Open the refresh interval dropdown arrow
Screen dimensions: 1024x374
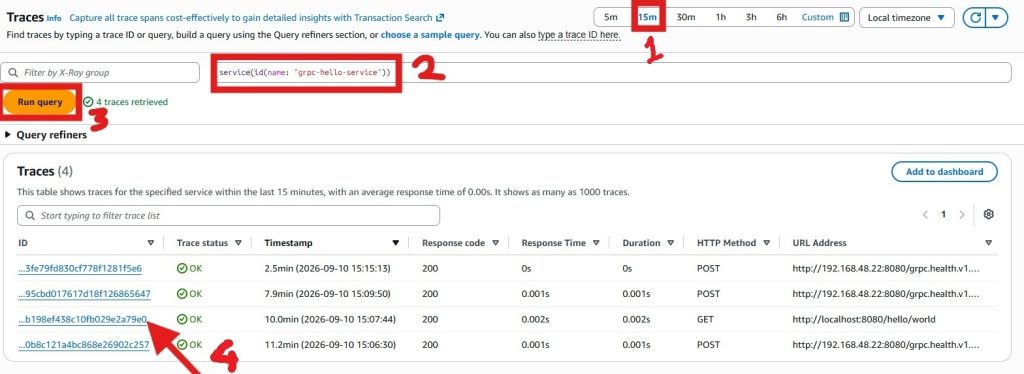pos(996,18)
